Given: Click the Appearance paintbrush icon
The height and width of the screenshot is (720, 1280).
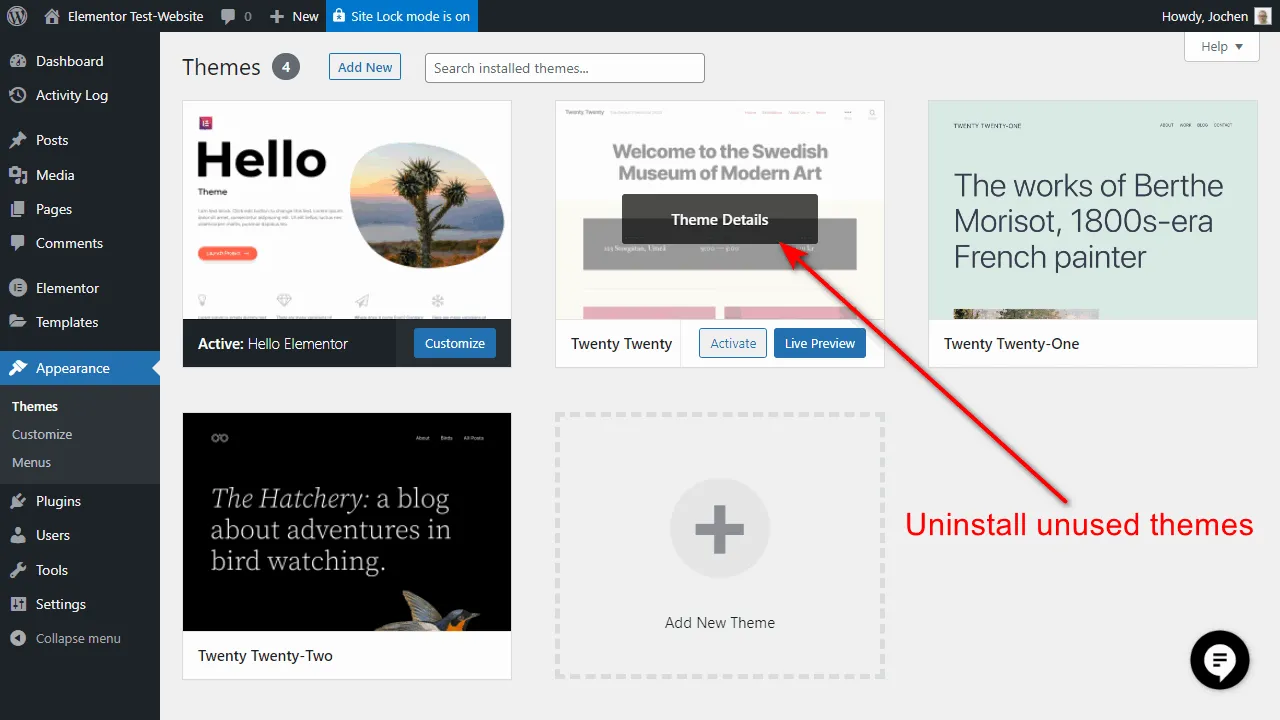Looking at the screenshot, I should pyautogui.click(x=18, y=368).
